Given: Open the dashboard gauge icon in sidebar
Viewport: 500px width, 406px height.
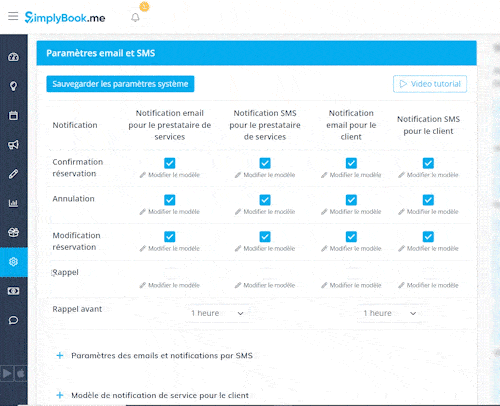Looking at the screenshot, I should [13, 57].
